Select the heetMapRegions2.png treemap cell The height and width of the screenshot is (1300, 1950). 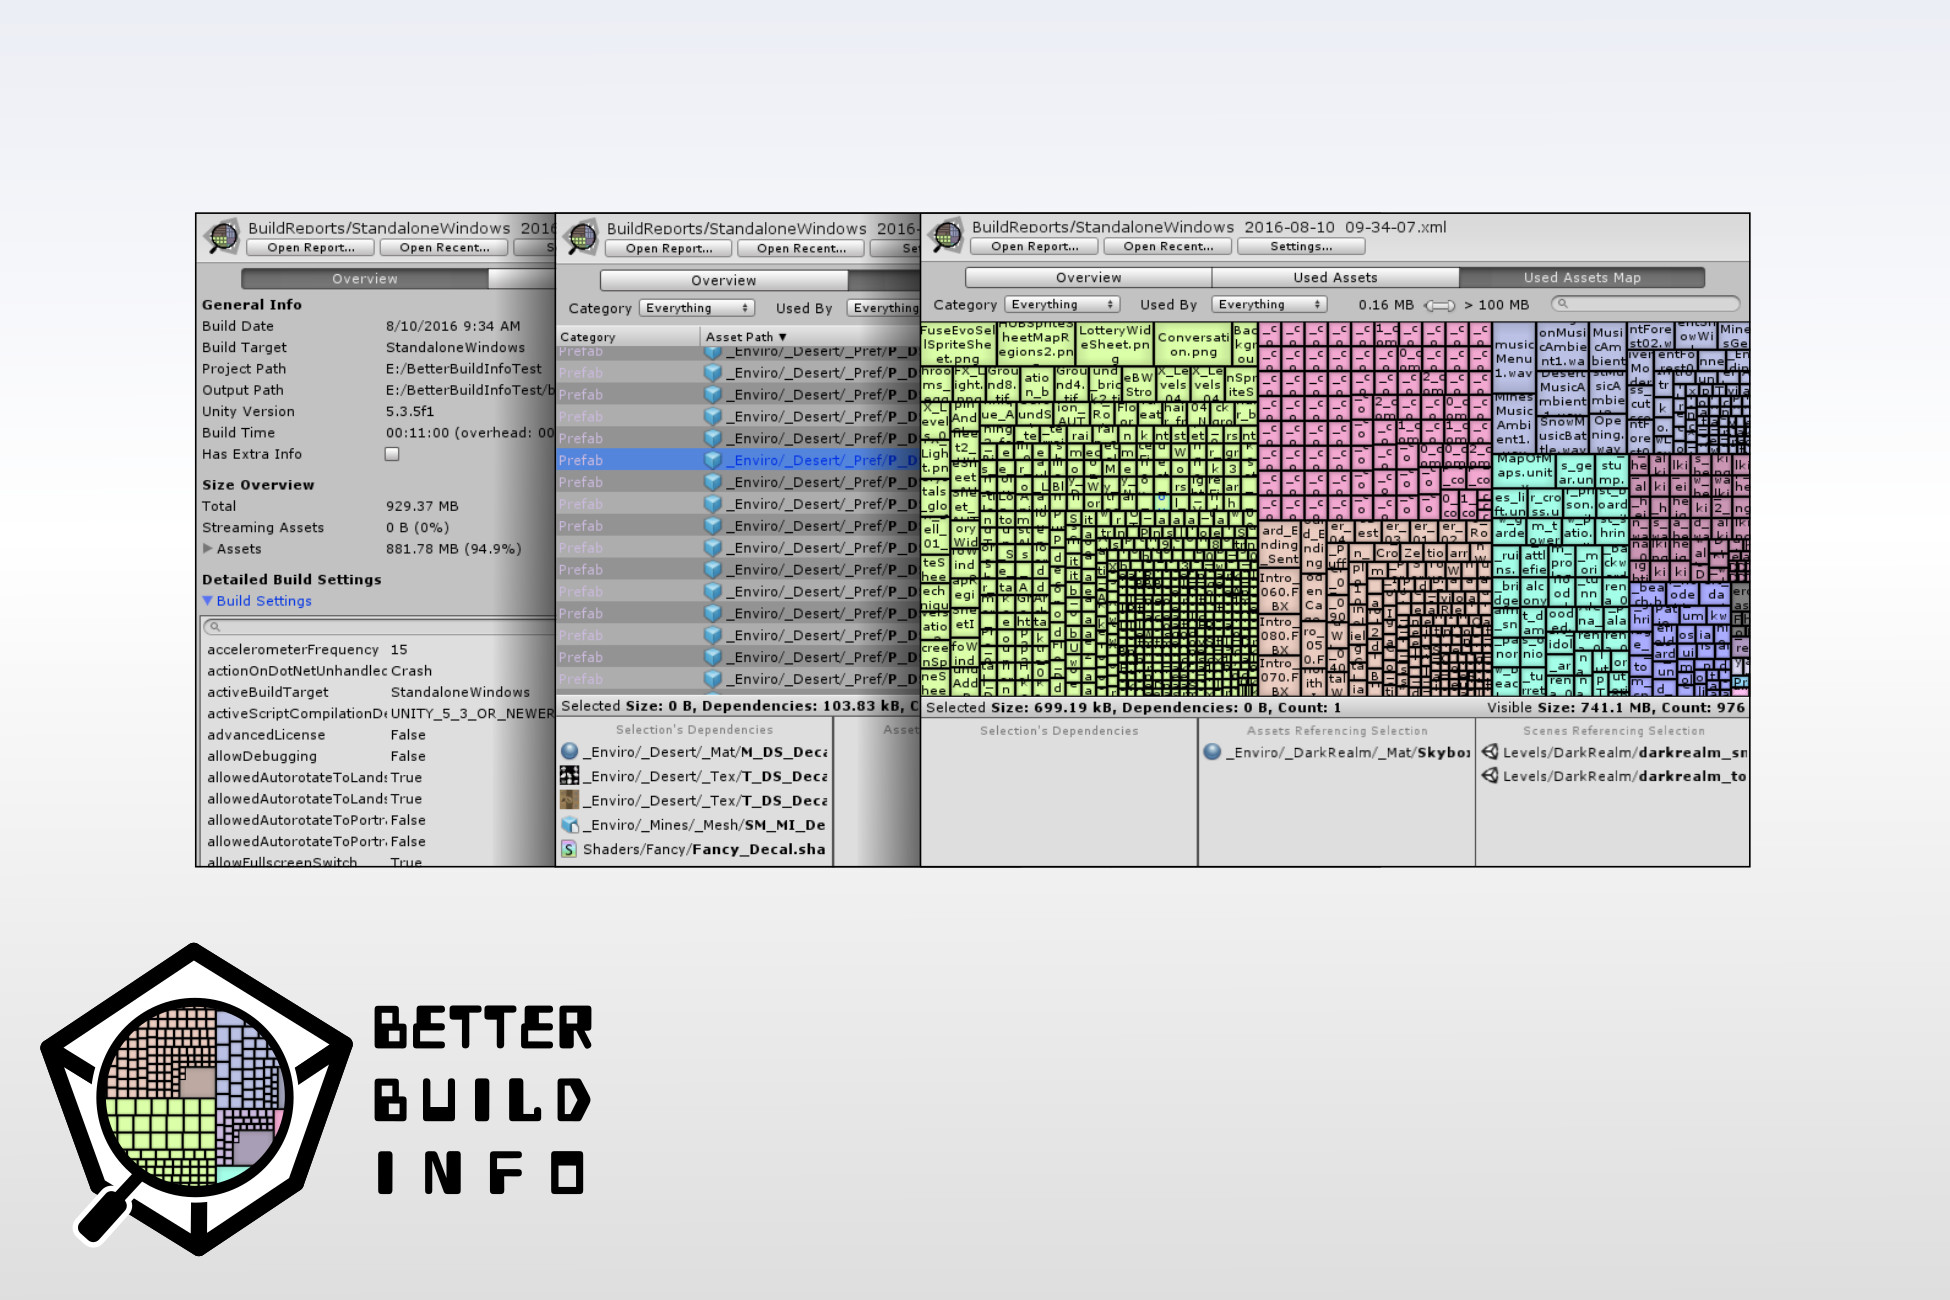1035,344
